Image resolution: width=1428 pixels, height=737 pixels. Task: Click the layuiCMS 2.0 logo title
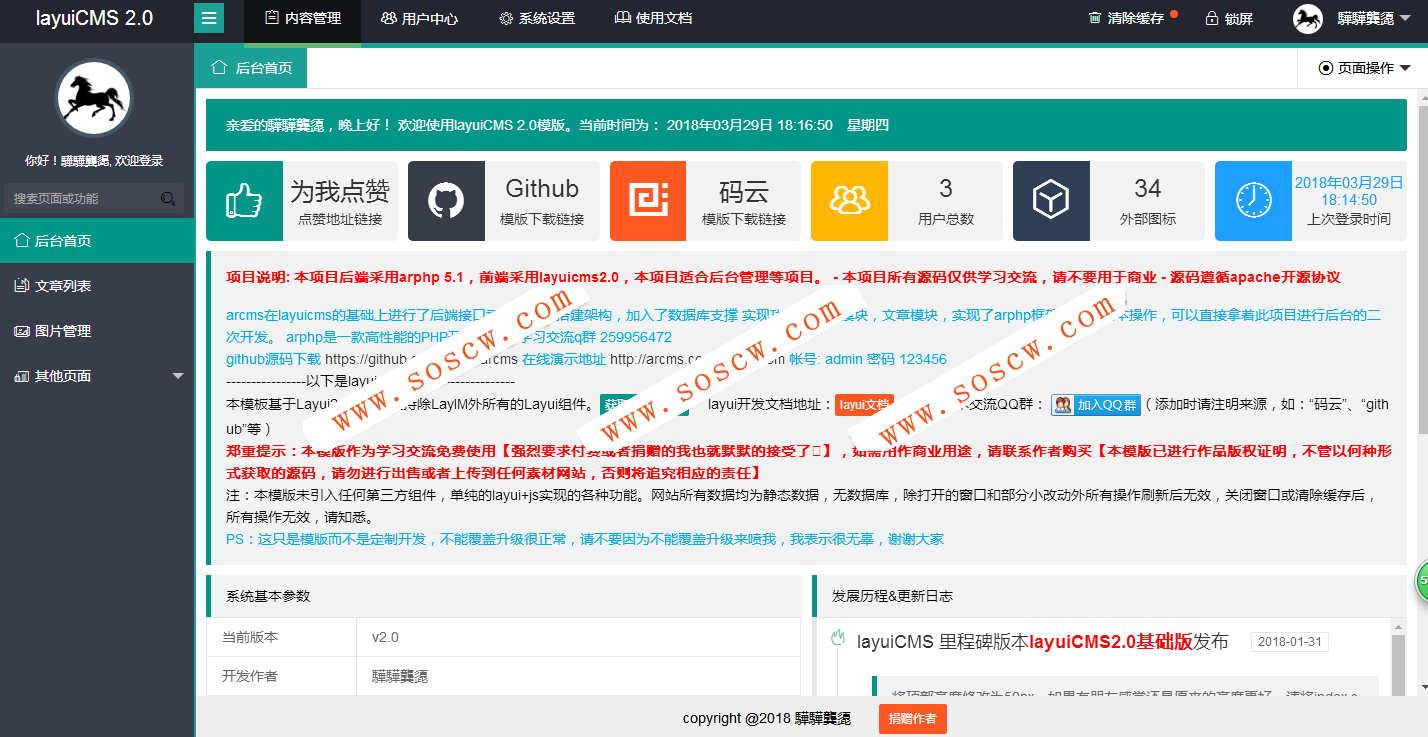coord(95,18)
